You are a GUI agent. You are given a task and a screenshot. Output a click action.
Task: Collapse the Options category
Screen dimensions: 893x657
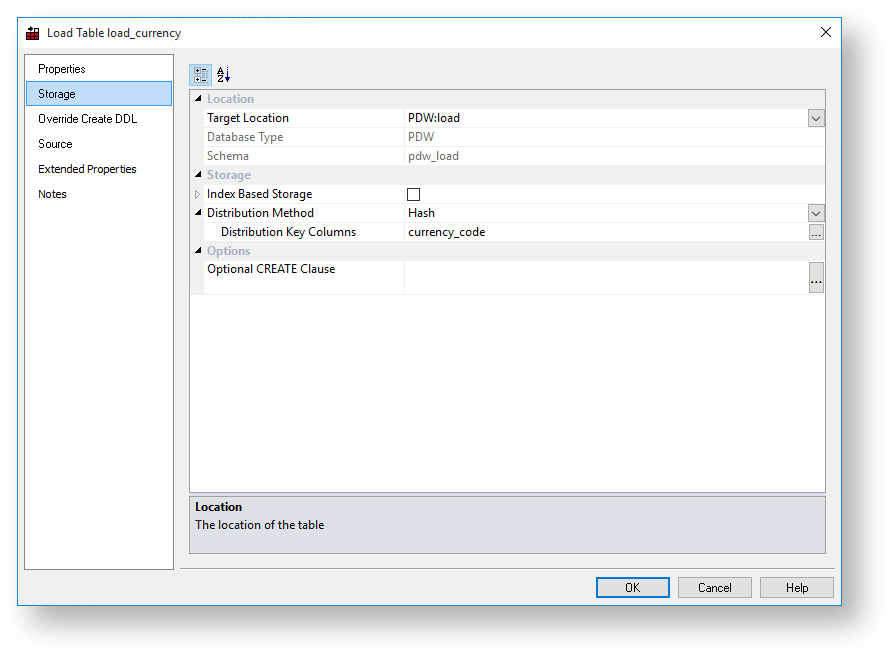point(198,250)
